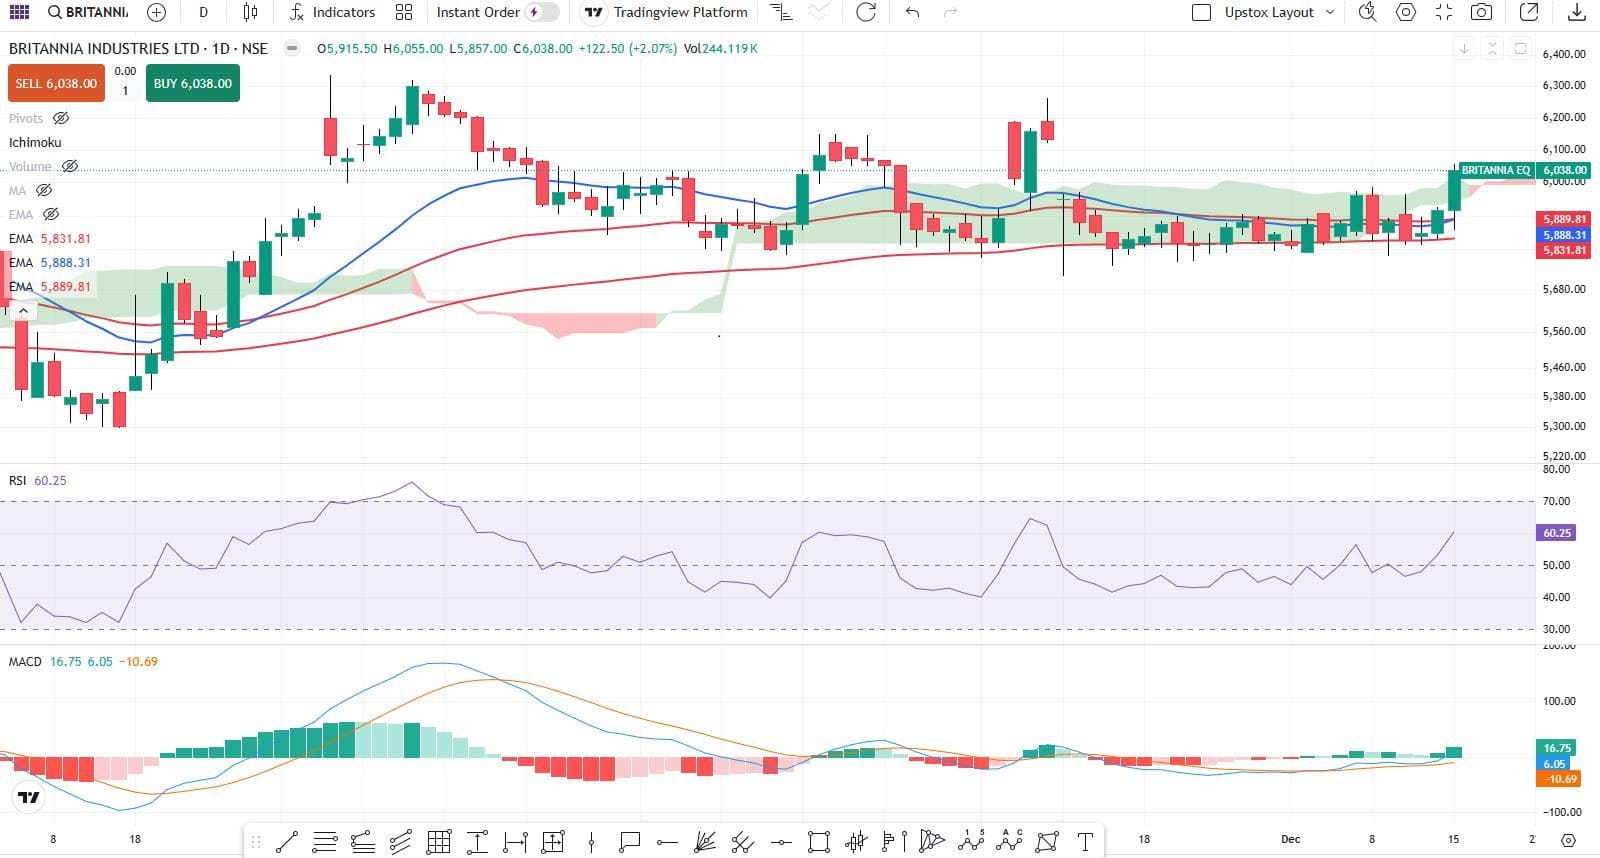Select the Trend Line drawing tool
This screenshot has width=1600, height=858.
tap(287, 842)
